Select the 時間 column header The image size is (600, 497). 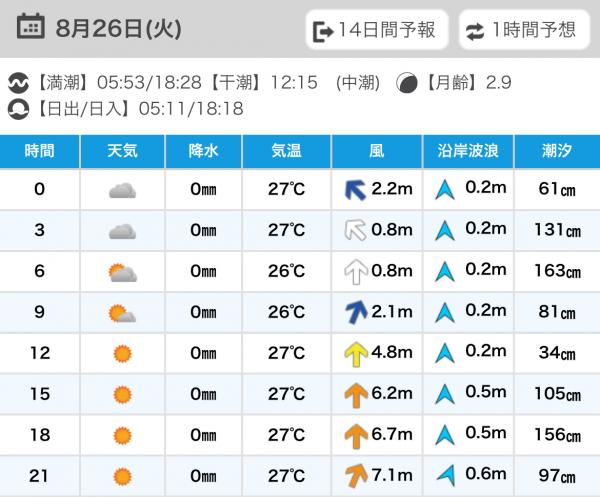pyautogui.click(x=39, y=151)
